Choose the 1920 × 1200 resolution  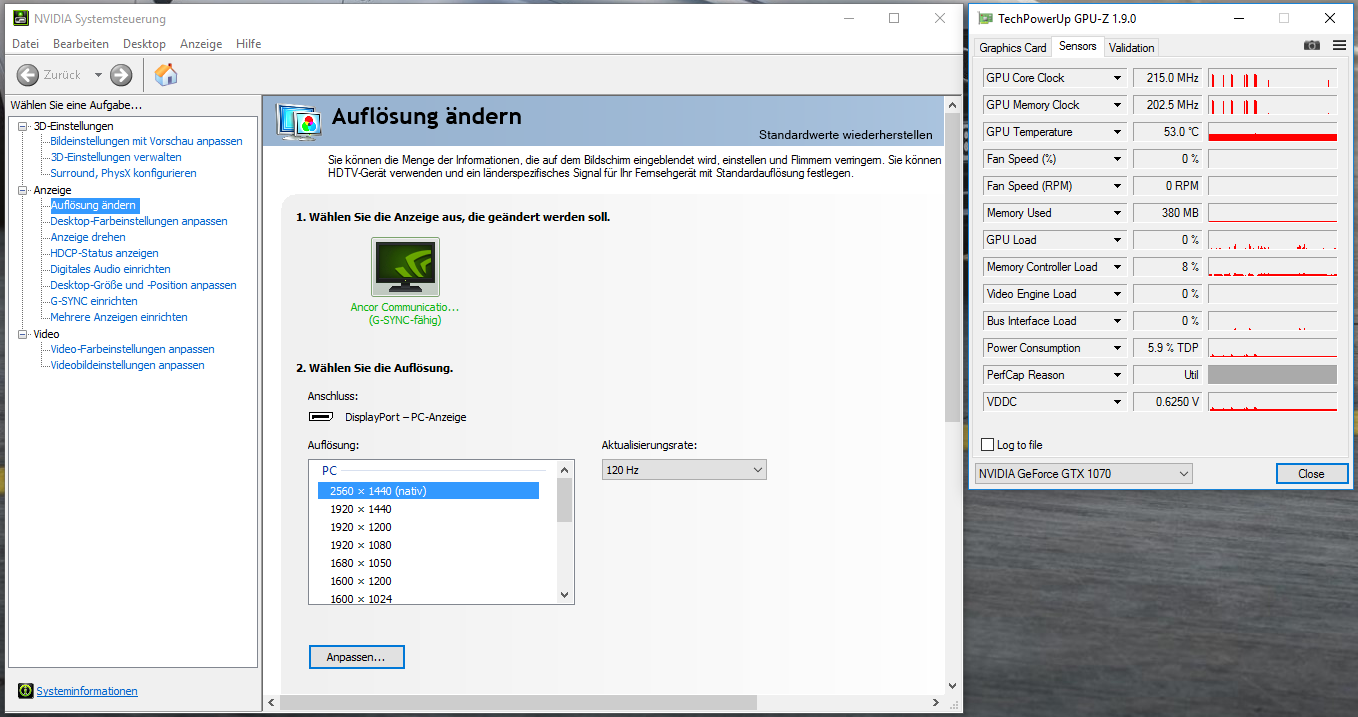click(x=361, y=527)
